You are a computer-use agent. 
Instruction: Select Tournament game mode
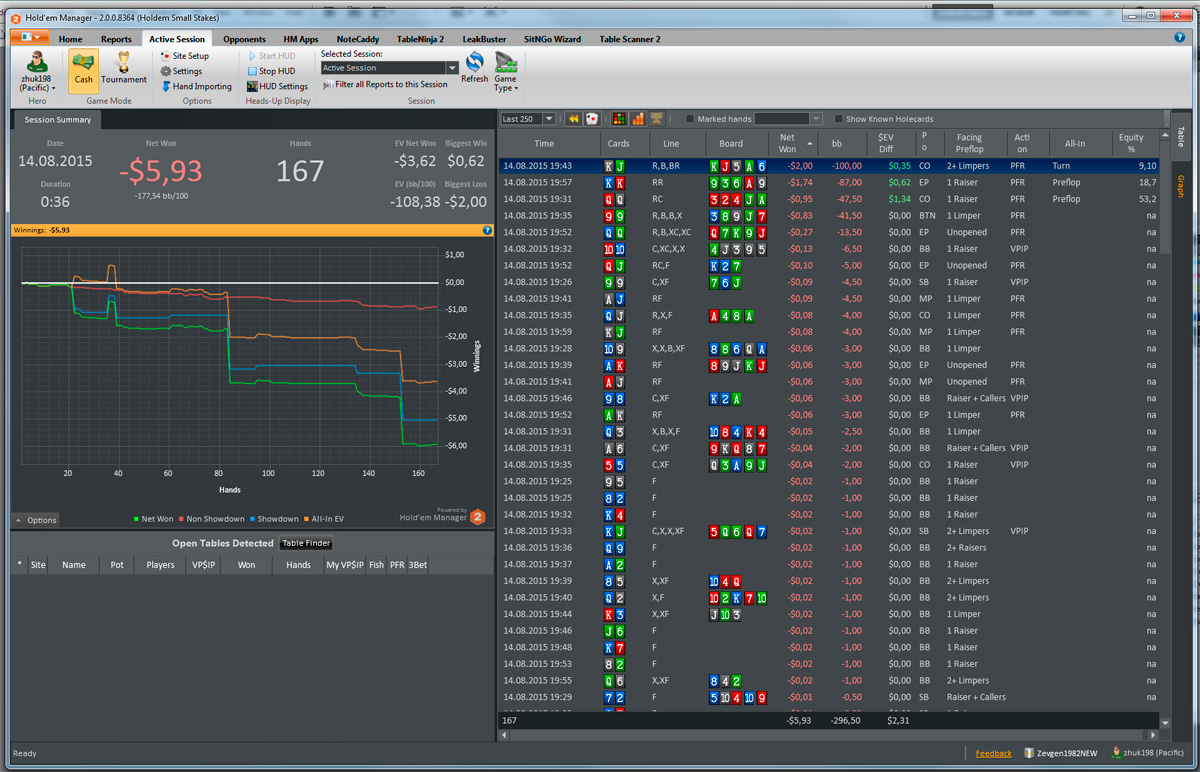point(124,70)
